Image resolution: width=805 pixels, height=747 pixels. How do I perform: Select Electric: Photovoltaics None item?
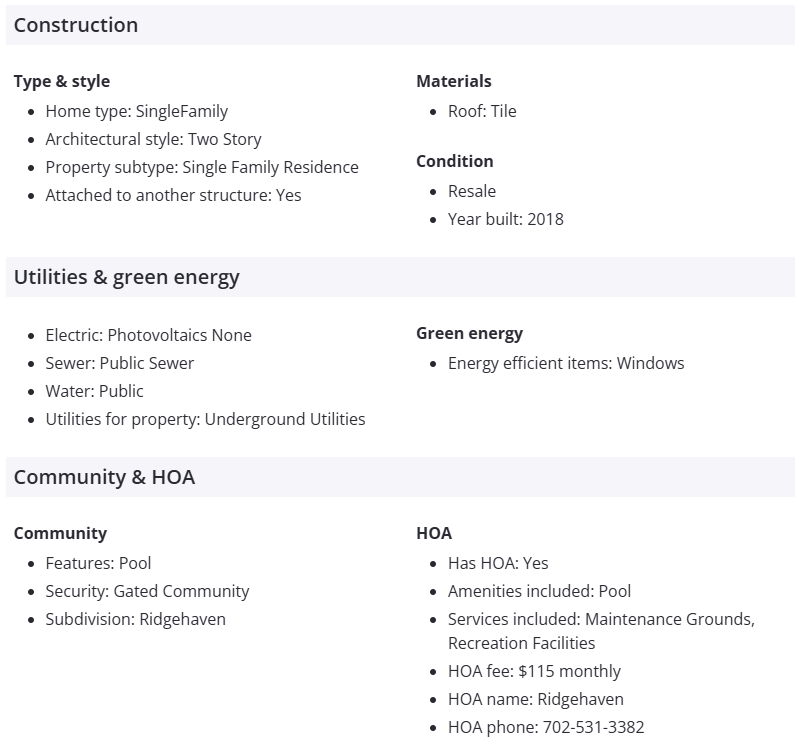coord(148,335)
